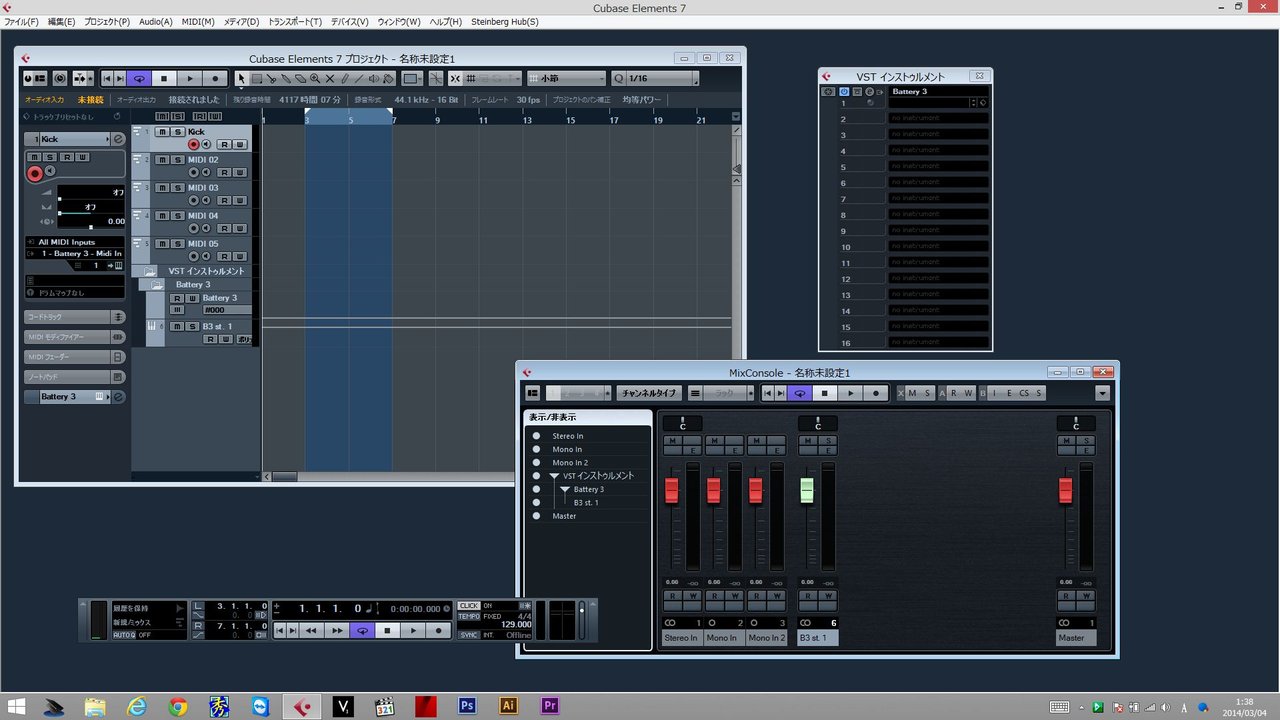
Task: Select the Range Selection tool in project toolbar
Action: click(x=256, y=78)
